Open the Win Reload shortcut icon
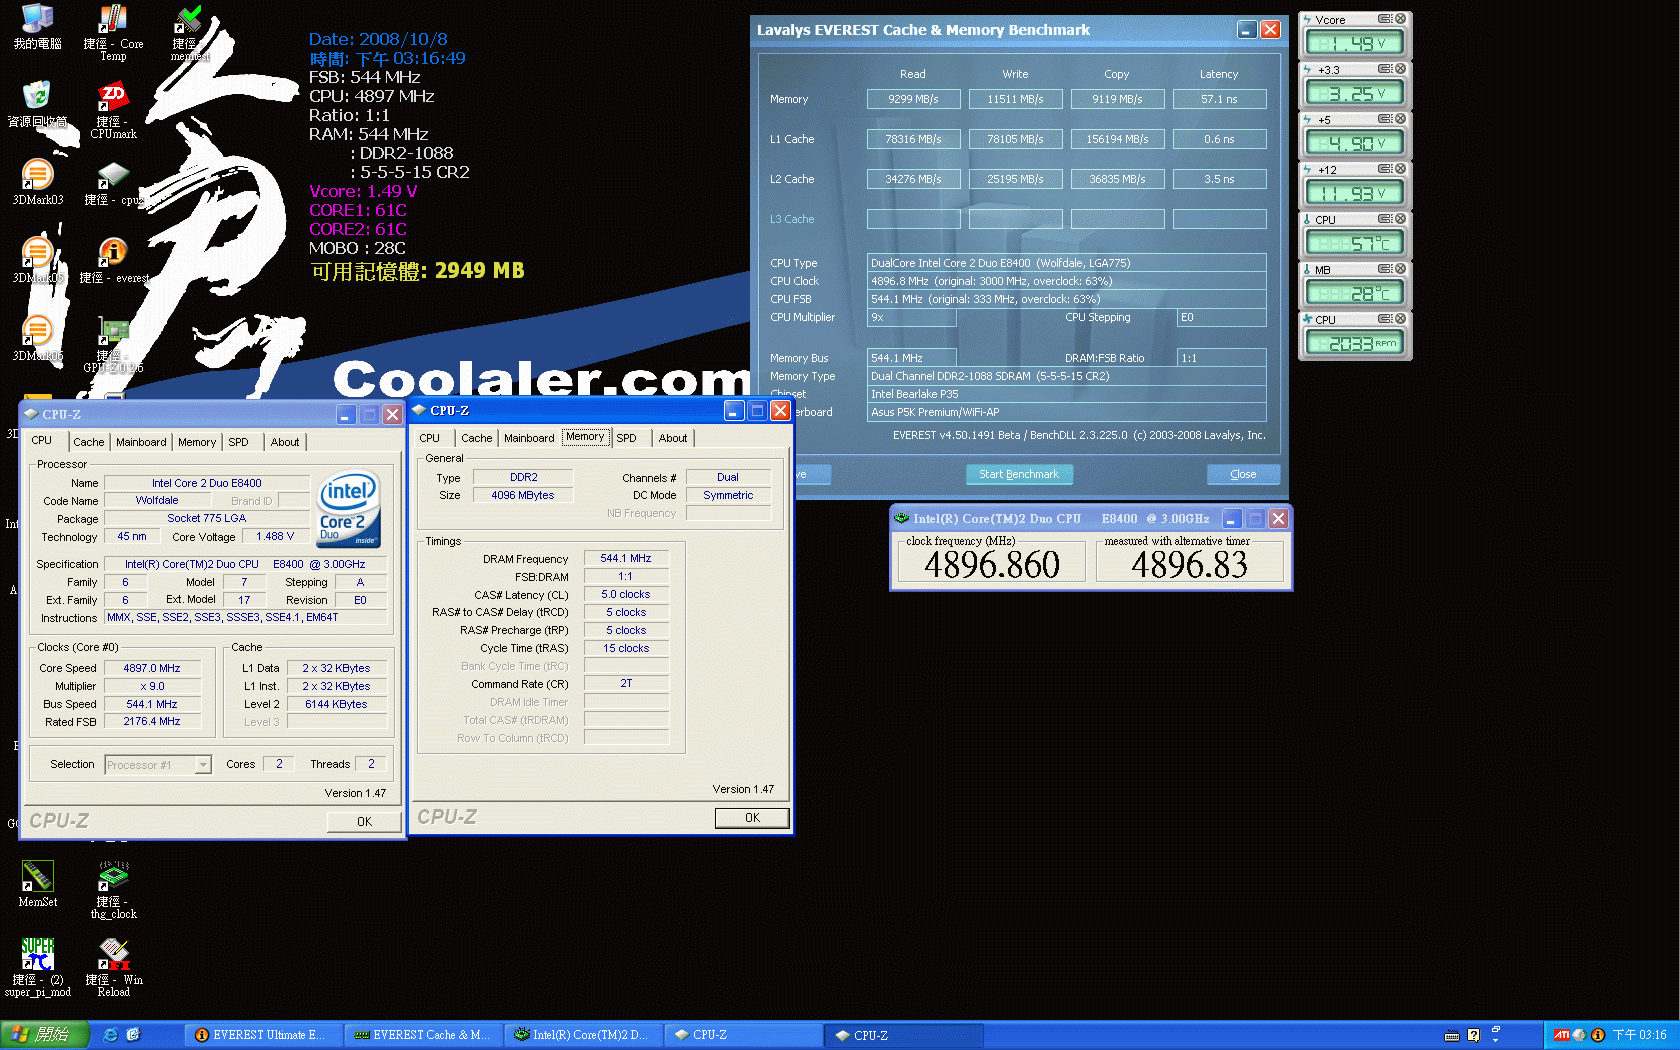 click(x=113, y=968)
